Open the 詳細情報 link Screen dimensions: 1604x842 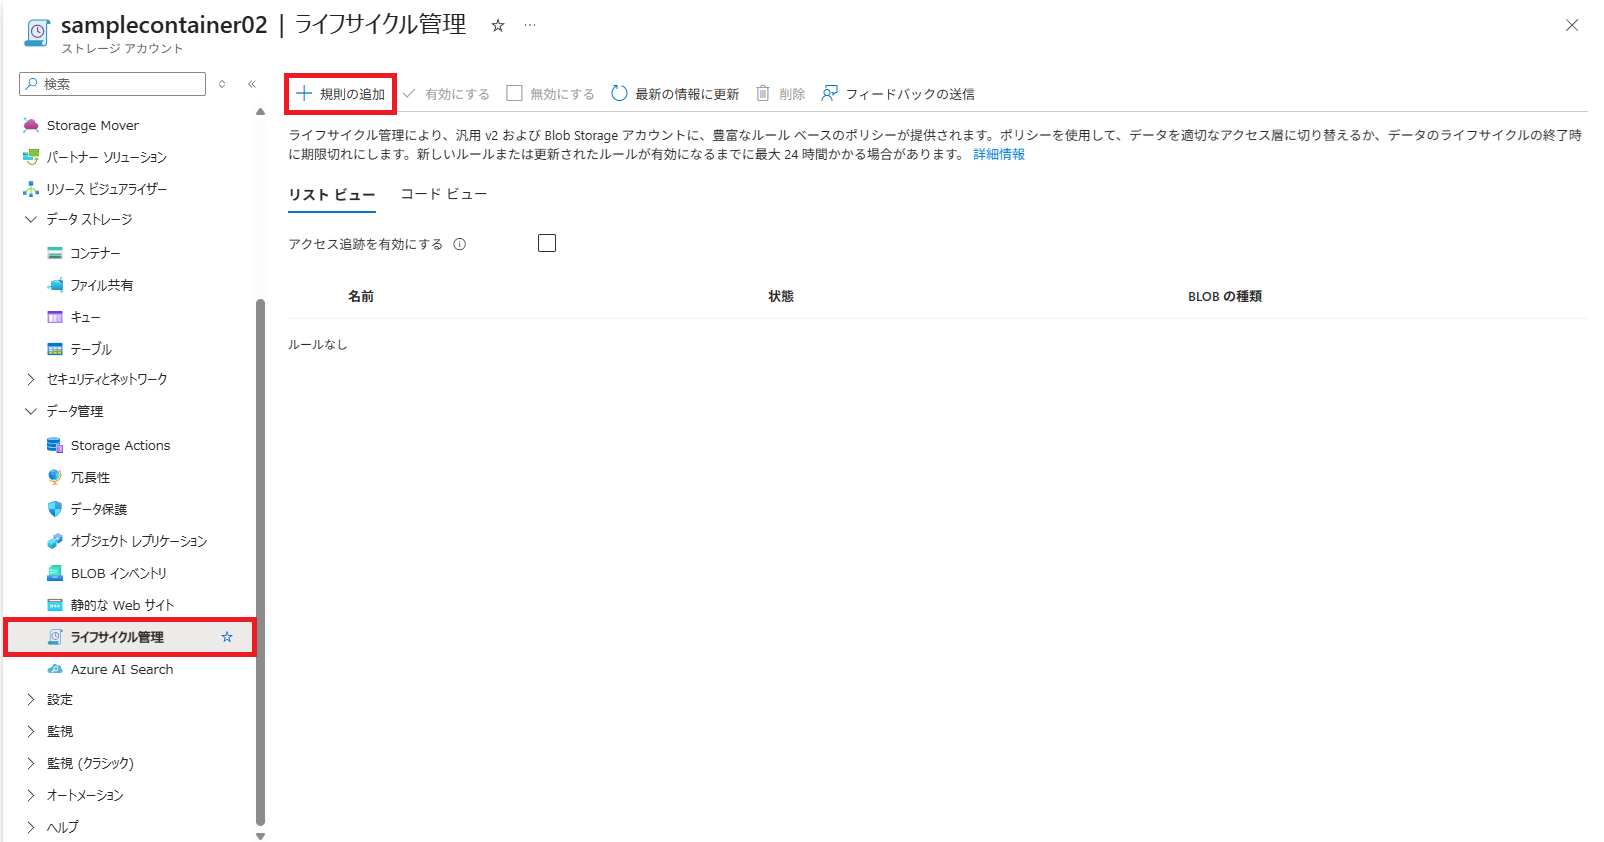(x=999, y=154)
